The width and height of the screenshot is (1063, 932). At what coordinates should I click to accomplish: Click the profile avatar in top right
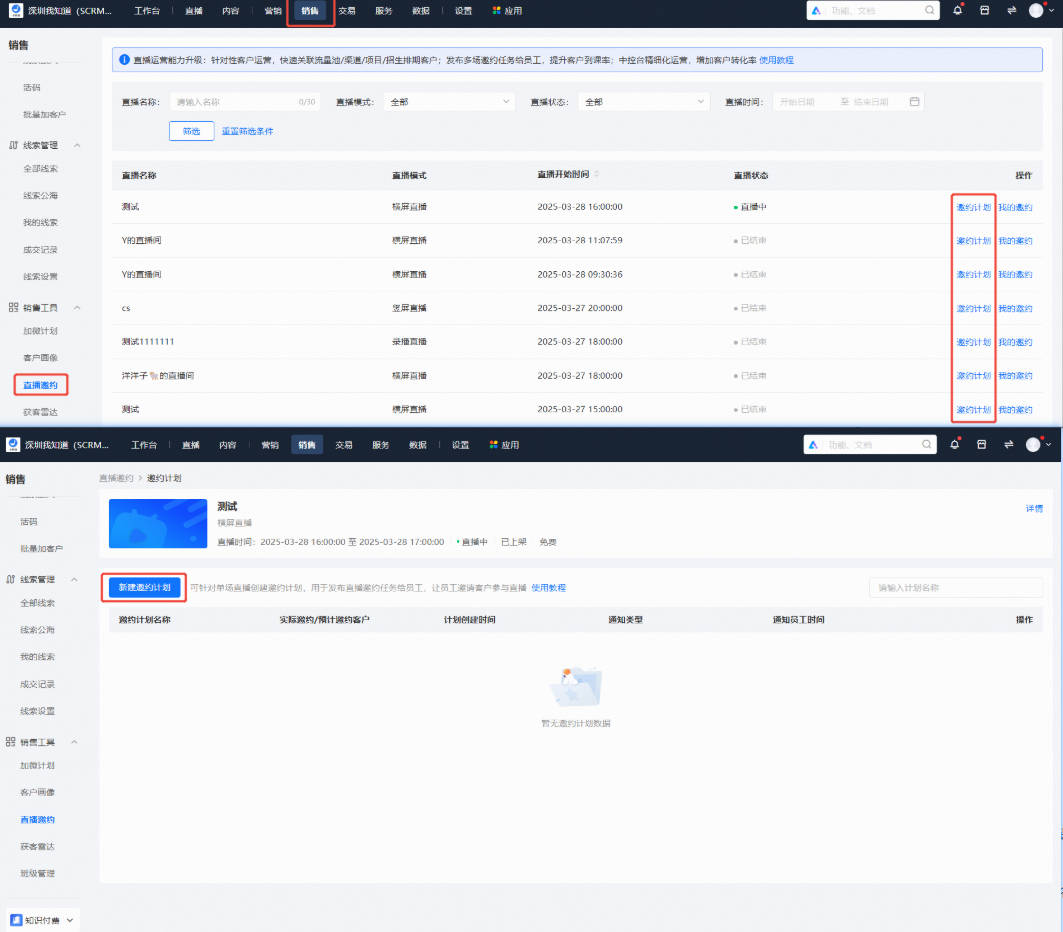[1037, 11]
